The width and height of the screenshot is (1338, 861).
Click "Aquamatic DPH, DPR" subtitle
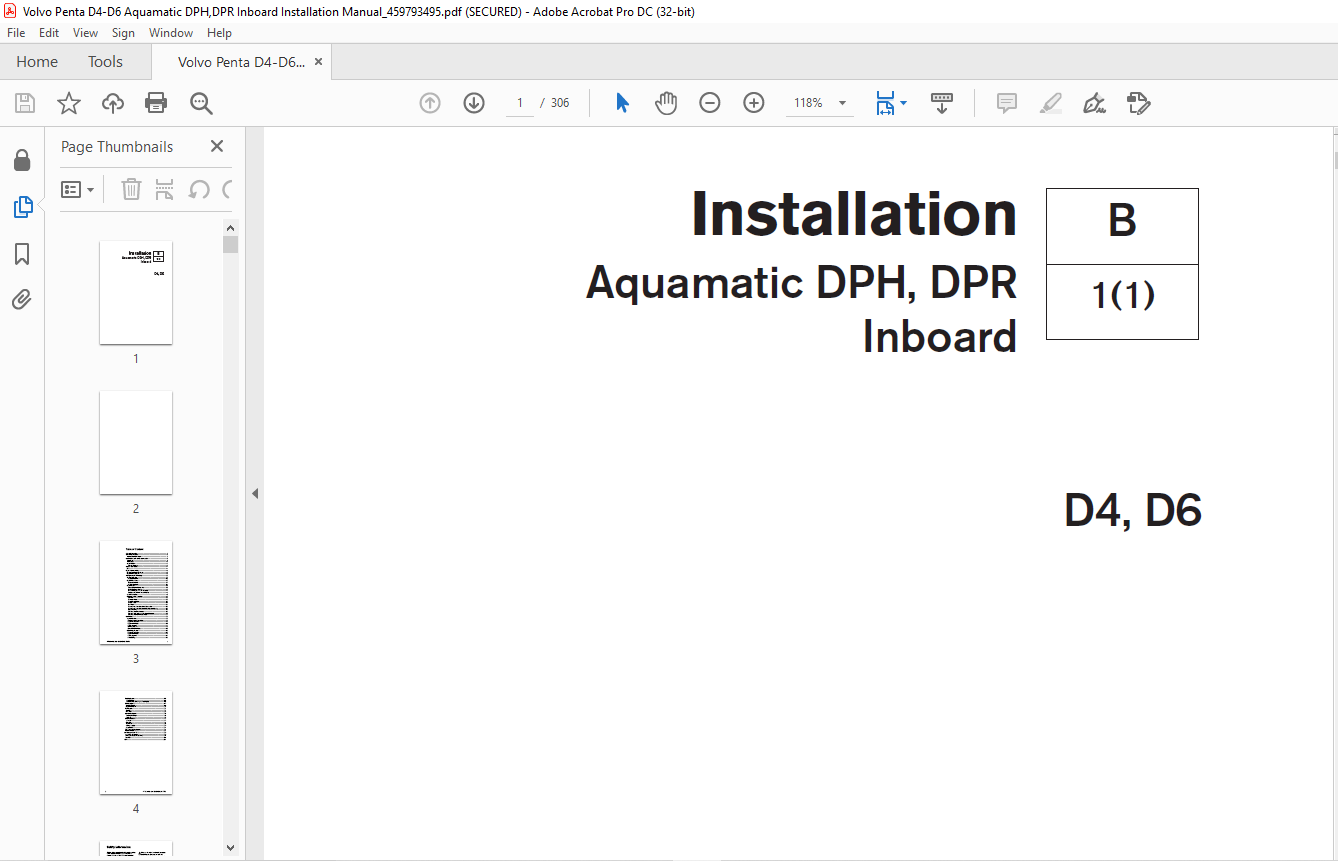(x=802, y=282)
